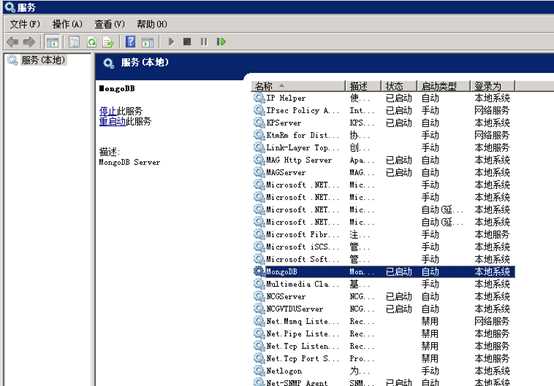Select the Net.Tcp Listen... service name
This screenshot has height=386, width=554.
point(303,346)
